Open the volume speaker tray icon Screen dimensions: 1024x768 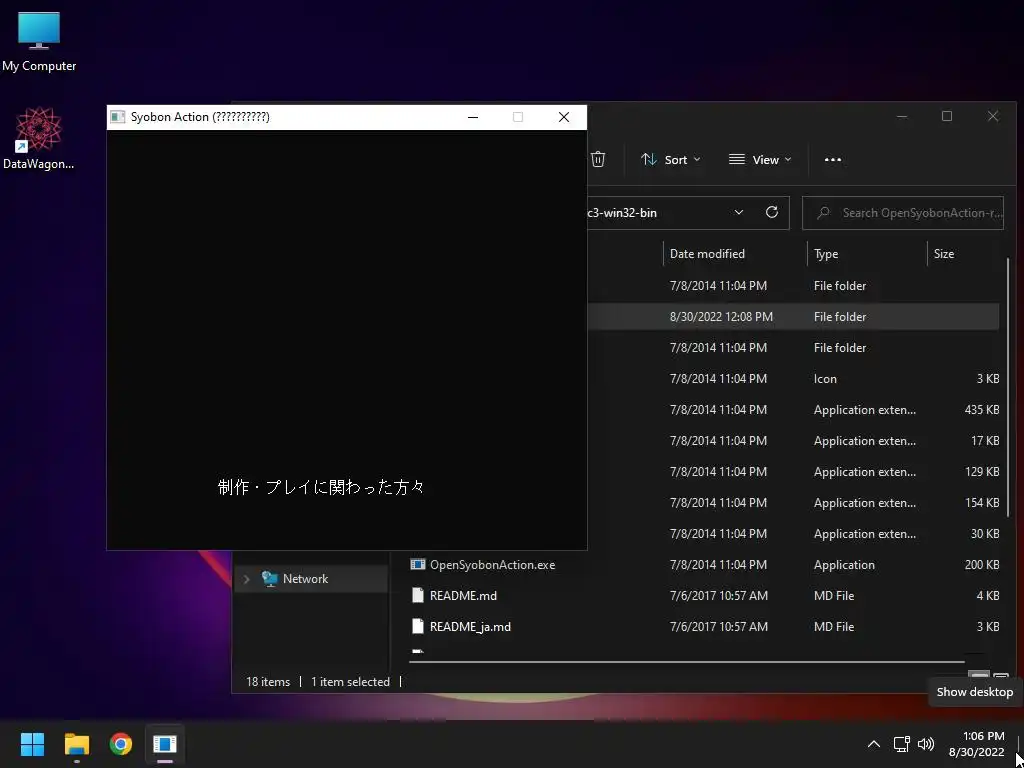pyautogui.click(x=925, y=744)
